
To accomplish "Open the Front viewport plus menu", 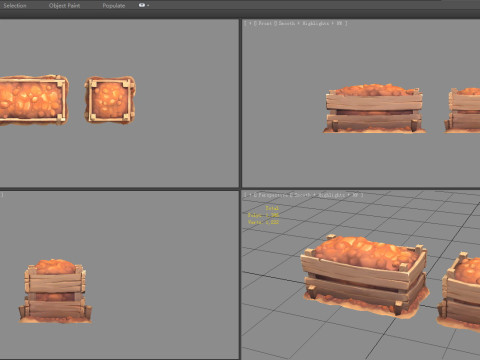I will (250, 23).
